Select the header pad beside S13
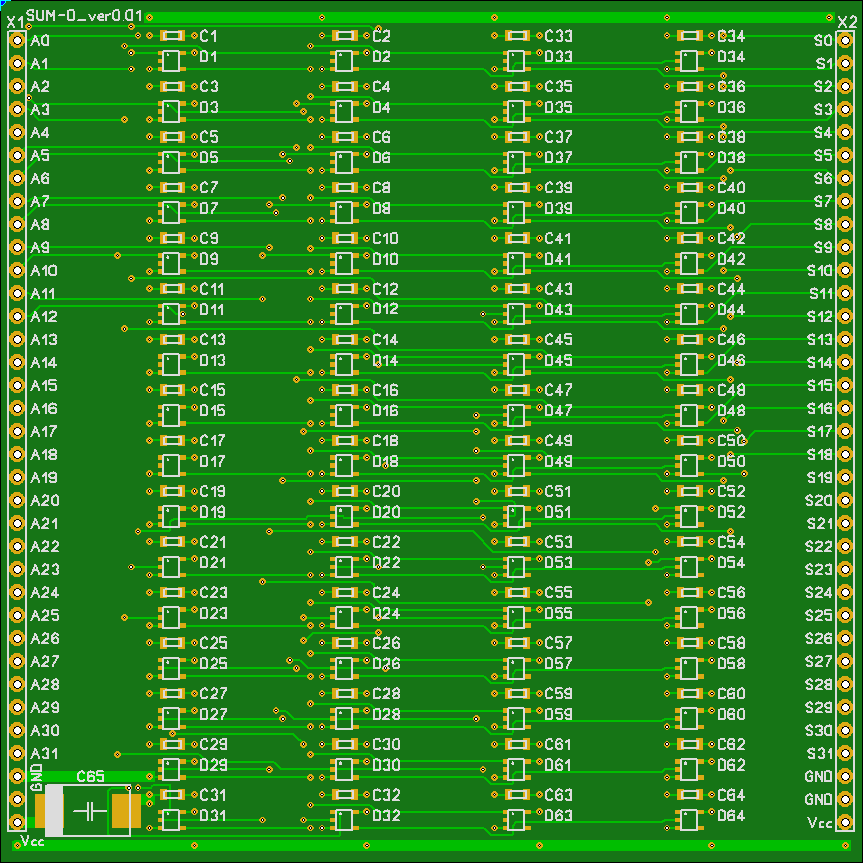Viewport: 863px width, 863px height. click(x=845, y=340)
